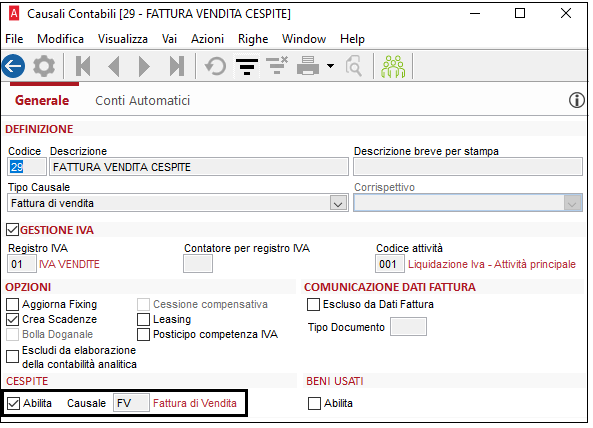The width and height of the screenshot is (593, 428).
Task: Click the Codice attività field 001
Action: tap(390, 264)
